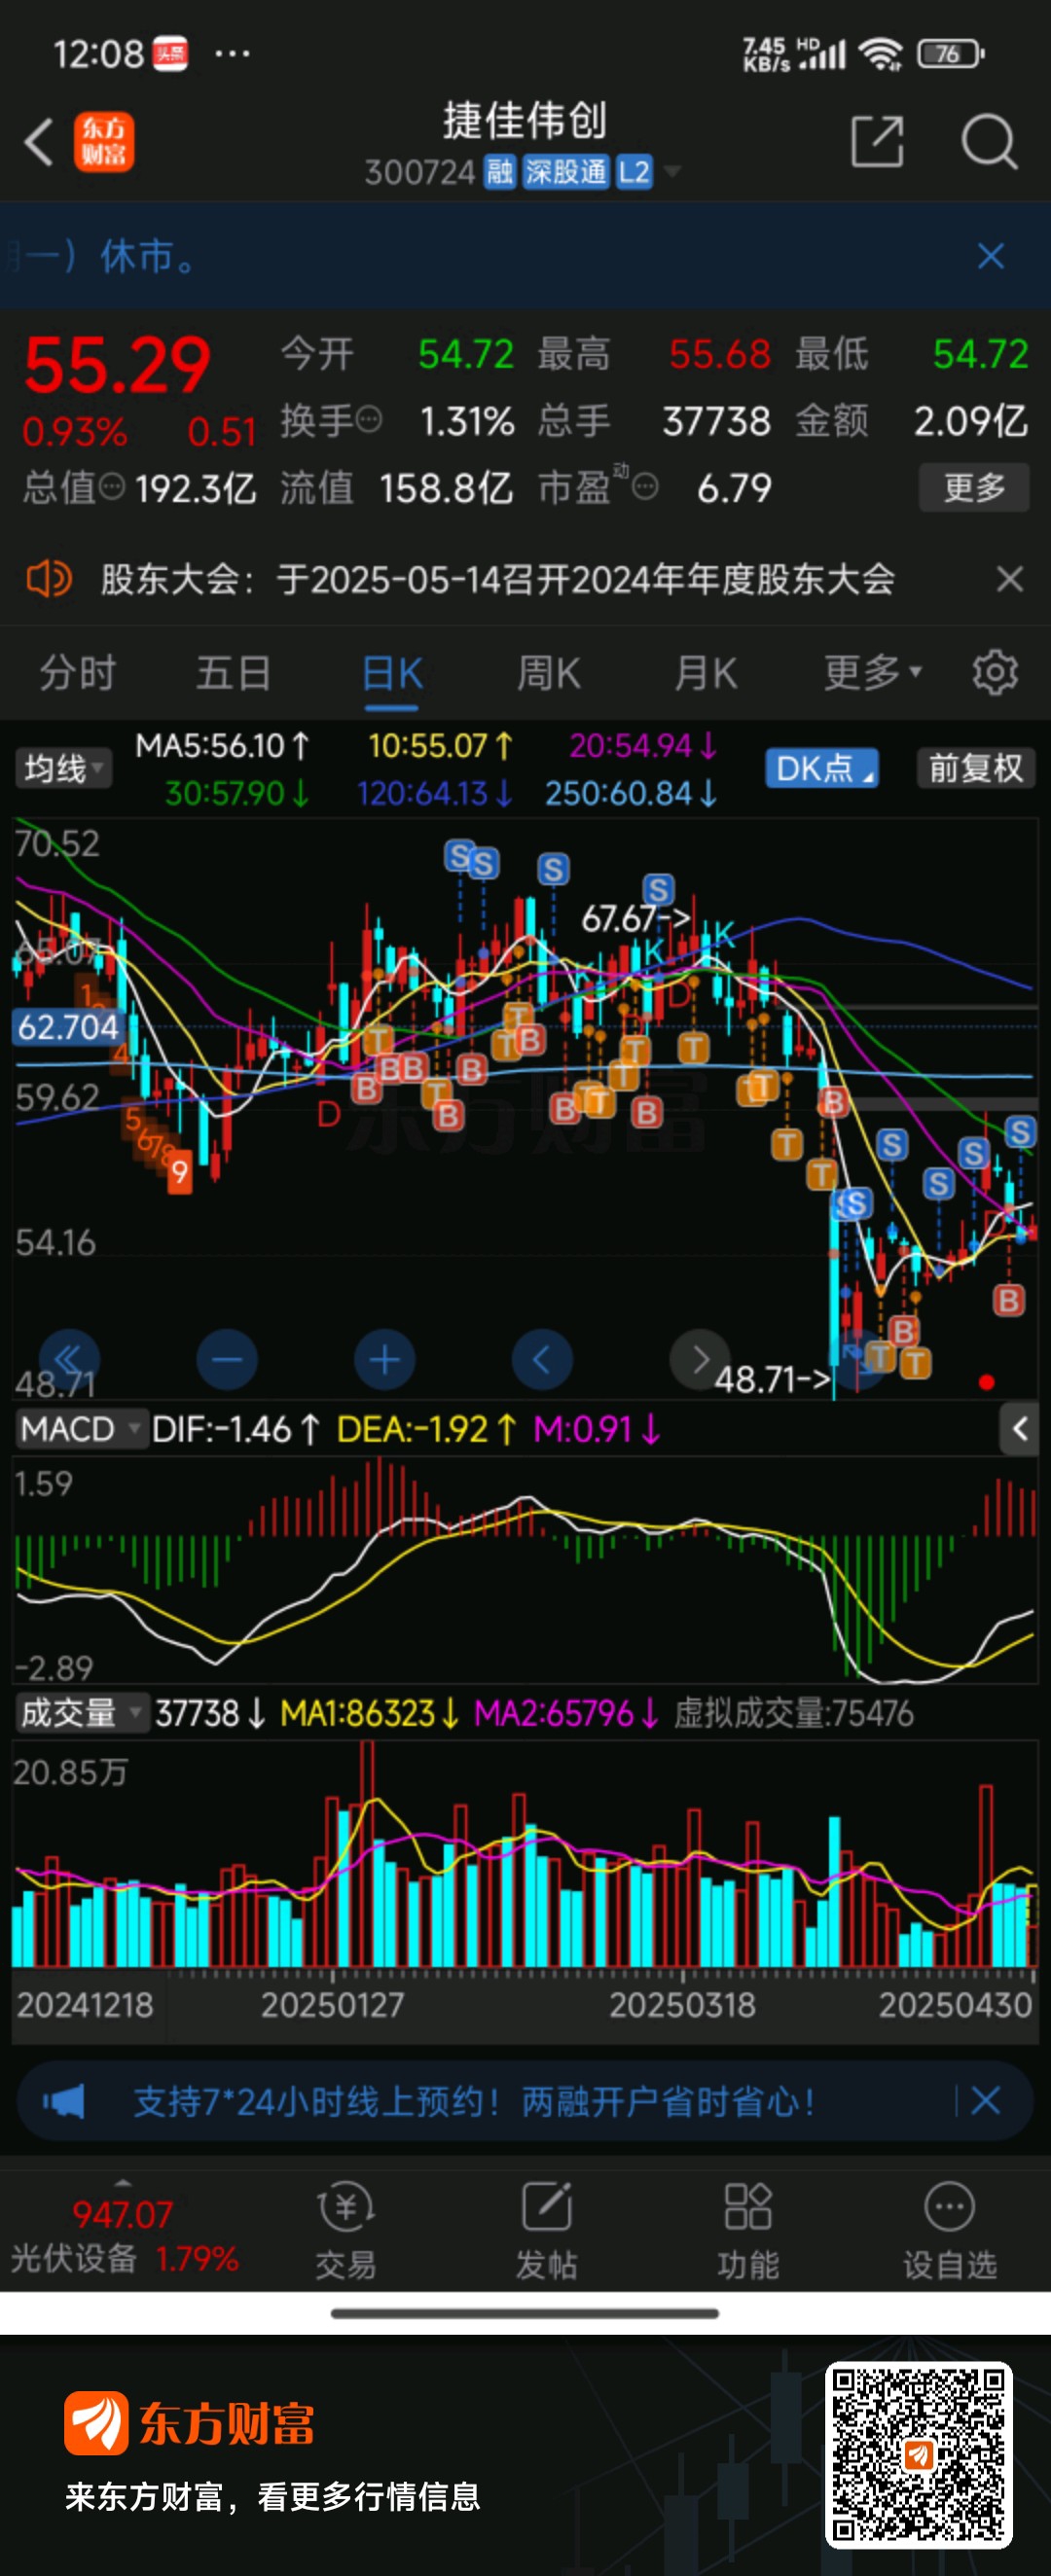Dismiss the shareholder meeting announcement
1051x2576 pixels.
point(1010,579)
